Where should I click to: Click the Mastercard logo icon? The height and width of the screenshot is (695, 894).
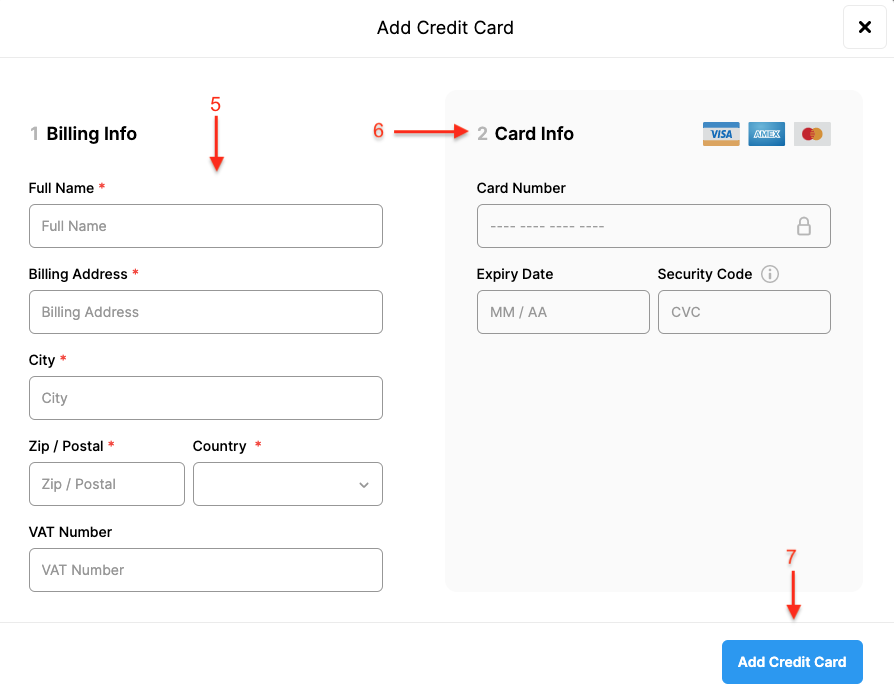(x=812, y=134)
